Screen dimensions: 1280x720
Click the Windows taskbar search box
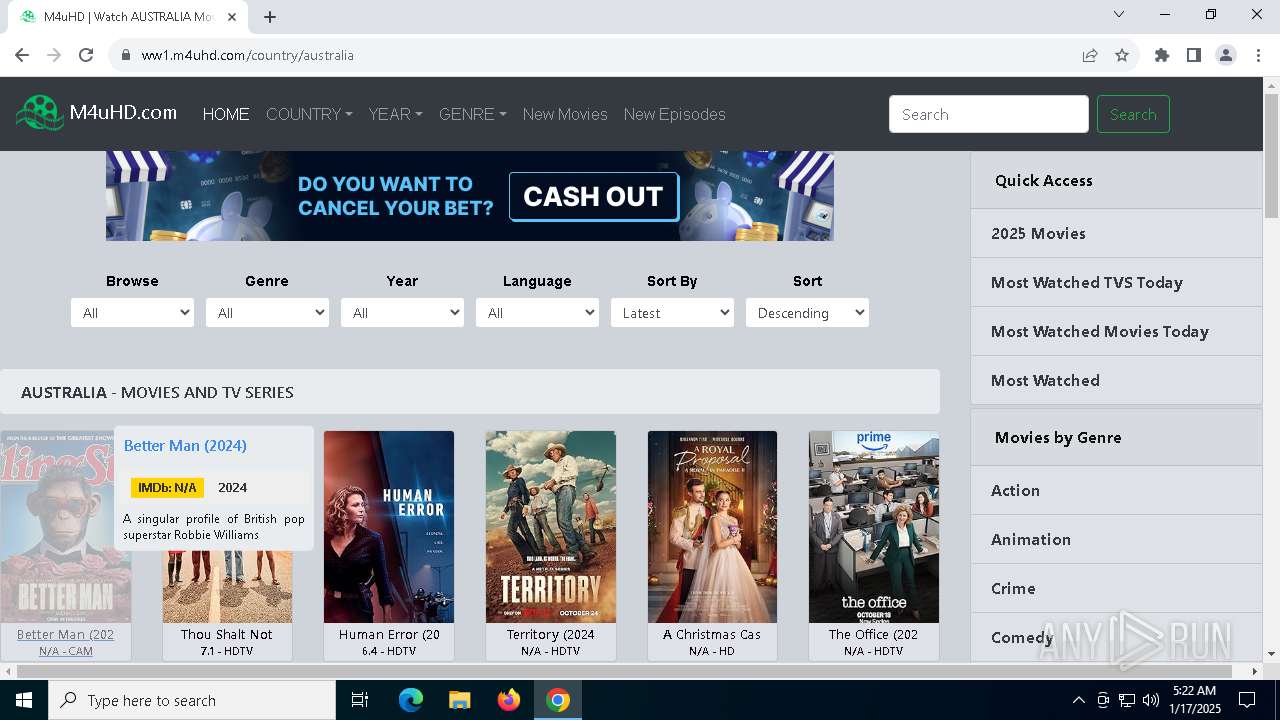pyautogui.click(x=191, y=700)
